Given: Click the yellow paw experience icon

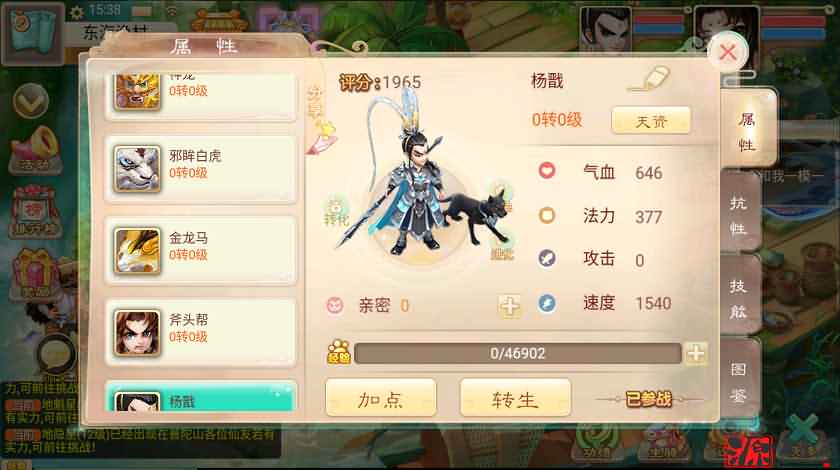Looking at the screenshot, I should coord(339,352).
